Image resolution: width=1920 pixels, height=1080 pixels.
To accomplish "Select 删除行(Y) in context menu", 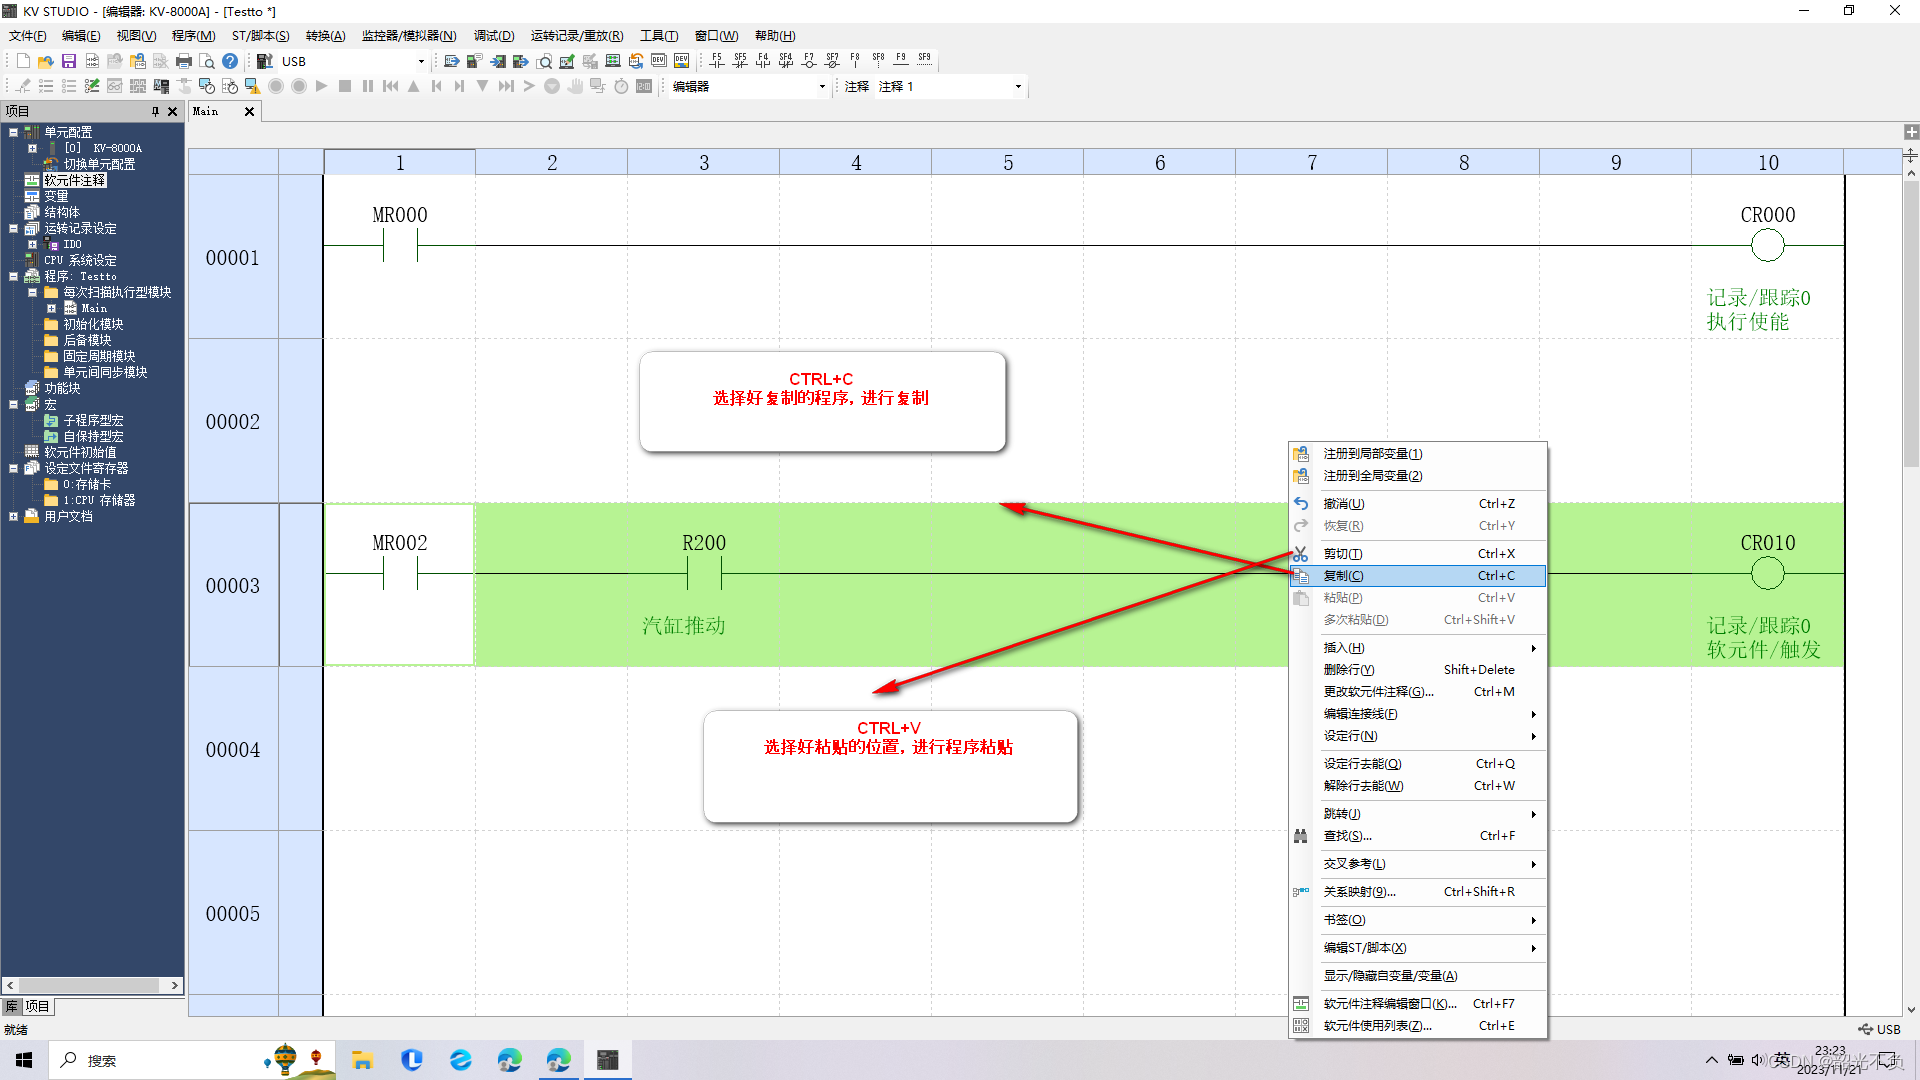I will 1418,670.
